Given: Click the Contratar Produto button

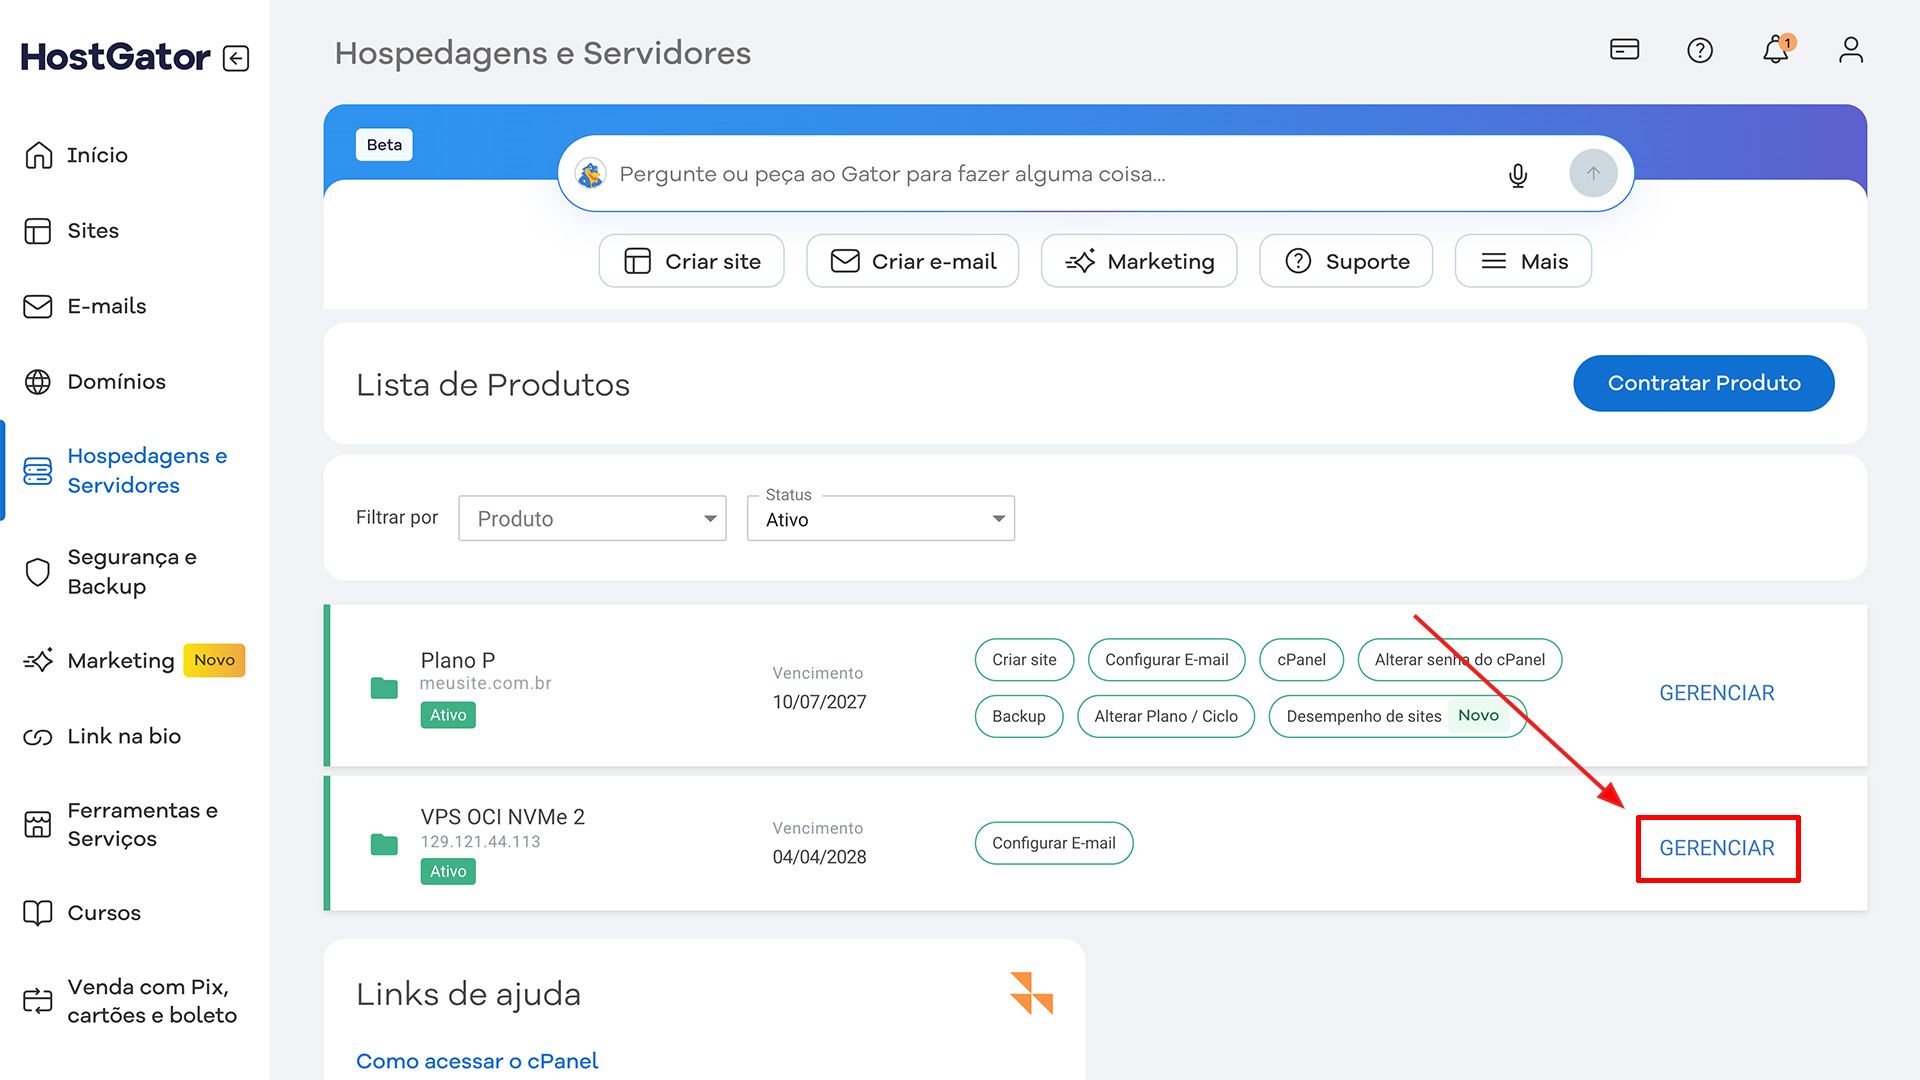Looking at the screenshot, I should click(x=1703, y=383).
